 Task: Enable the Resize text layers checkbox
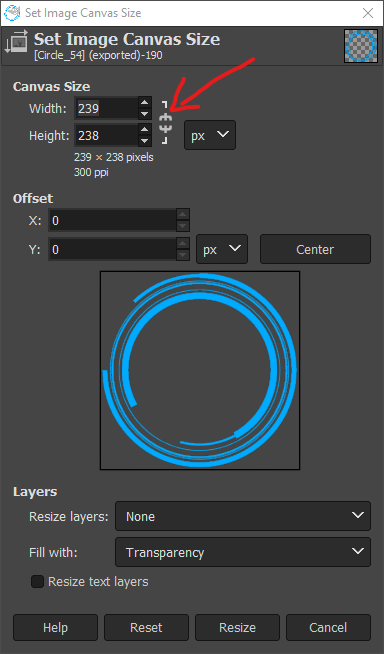pyautogui.click(x=38, y=581)
